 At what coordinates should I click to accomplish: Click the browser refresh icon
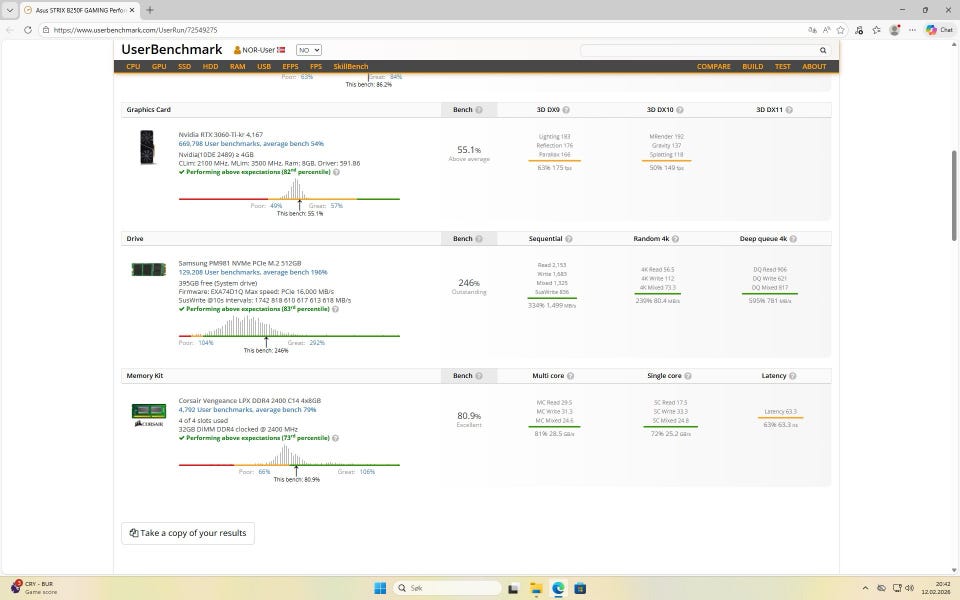pyautogui.click(x=28, y=29)
